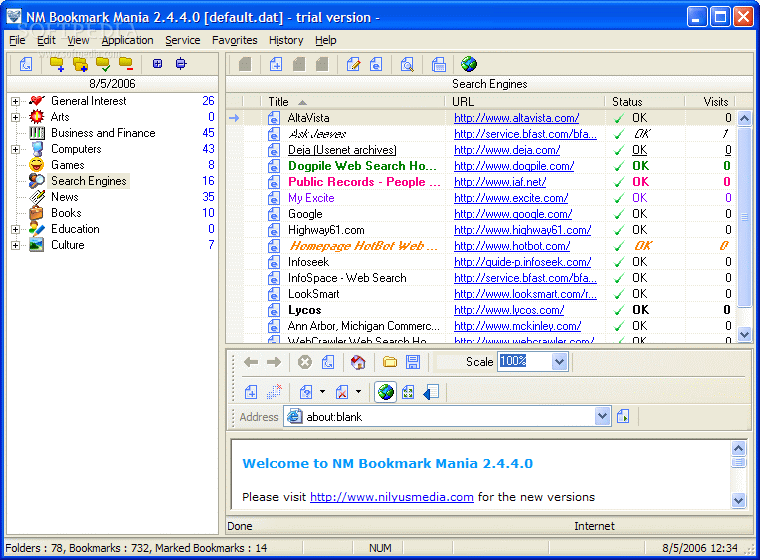Visit the http://www.nilyusmedia.com link

[x=392, y=497]
